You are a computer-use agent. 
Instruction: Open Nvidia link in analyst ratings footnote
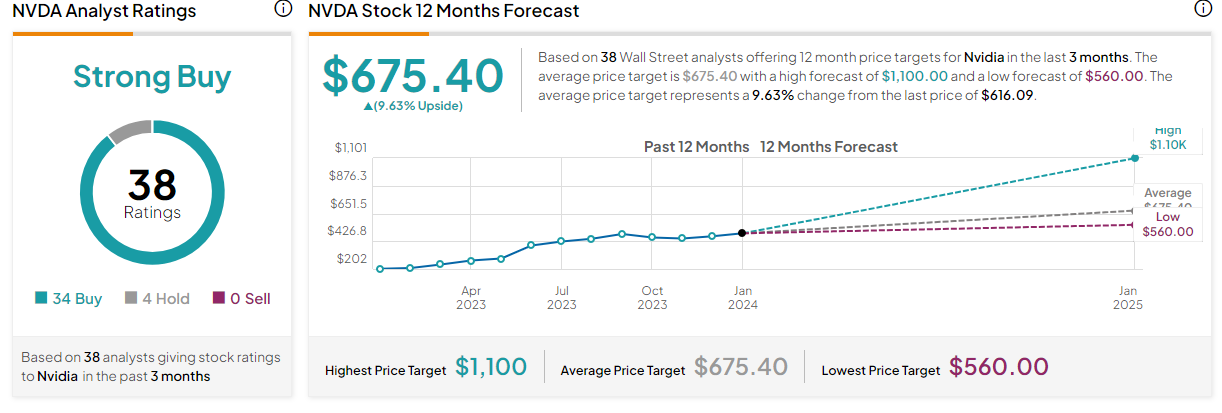57,376
